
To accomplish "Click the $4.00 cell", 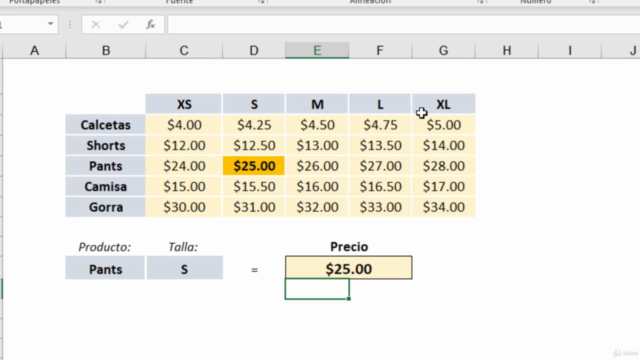I will pos(184,124).
